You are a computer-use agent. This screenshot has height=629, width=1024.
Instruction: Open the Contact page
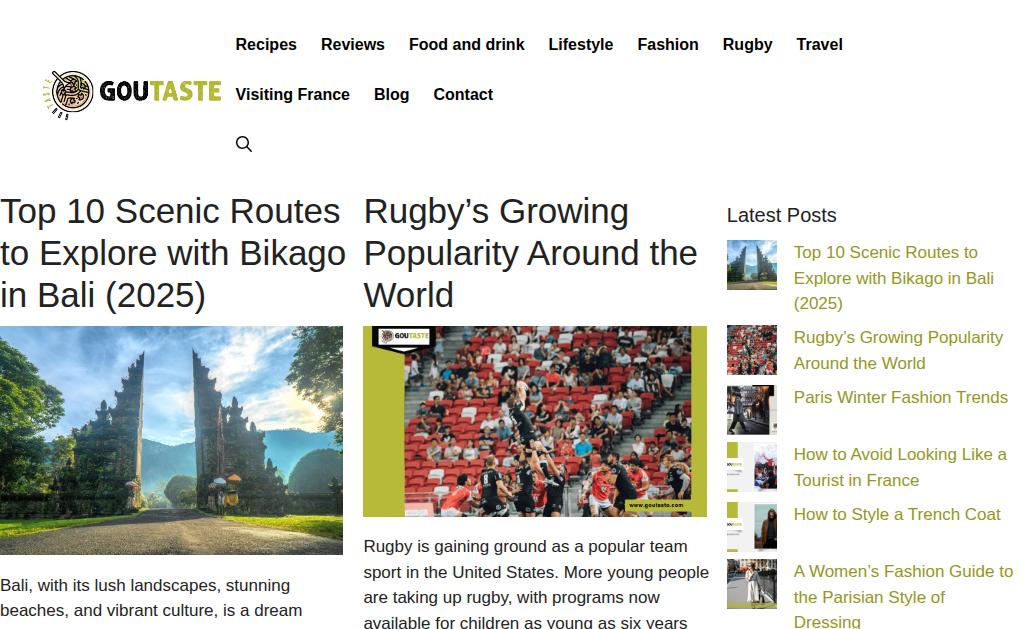463,94
